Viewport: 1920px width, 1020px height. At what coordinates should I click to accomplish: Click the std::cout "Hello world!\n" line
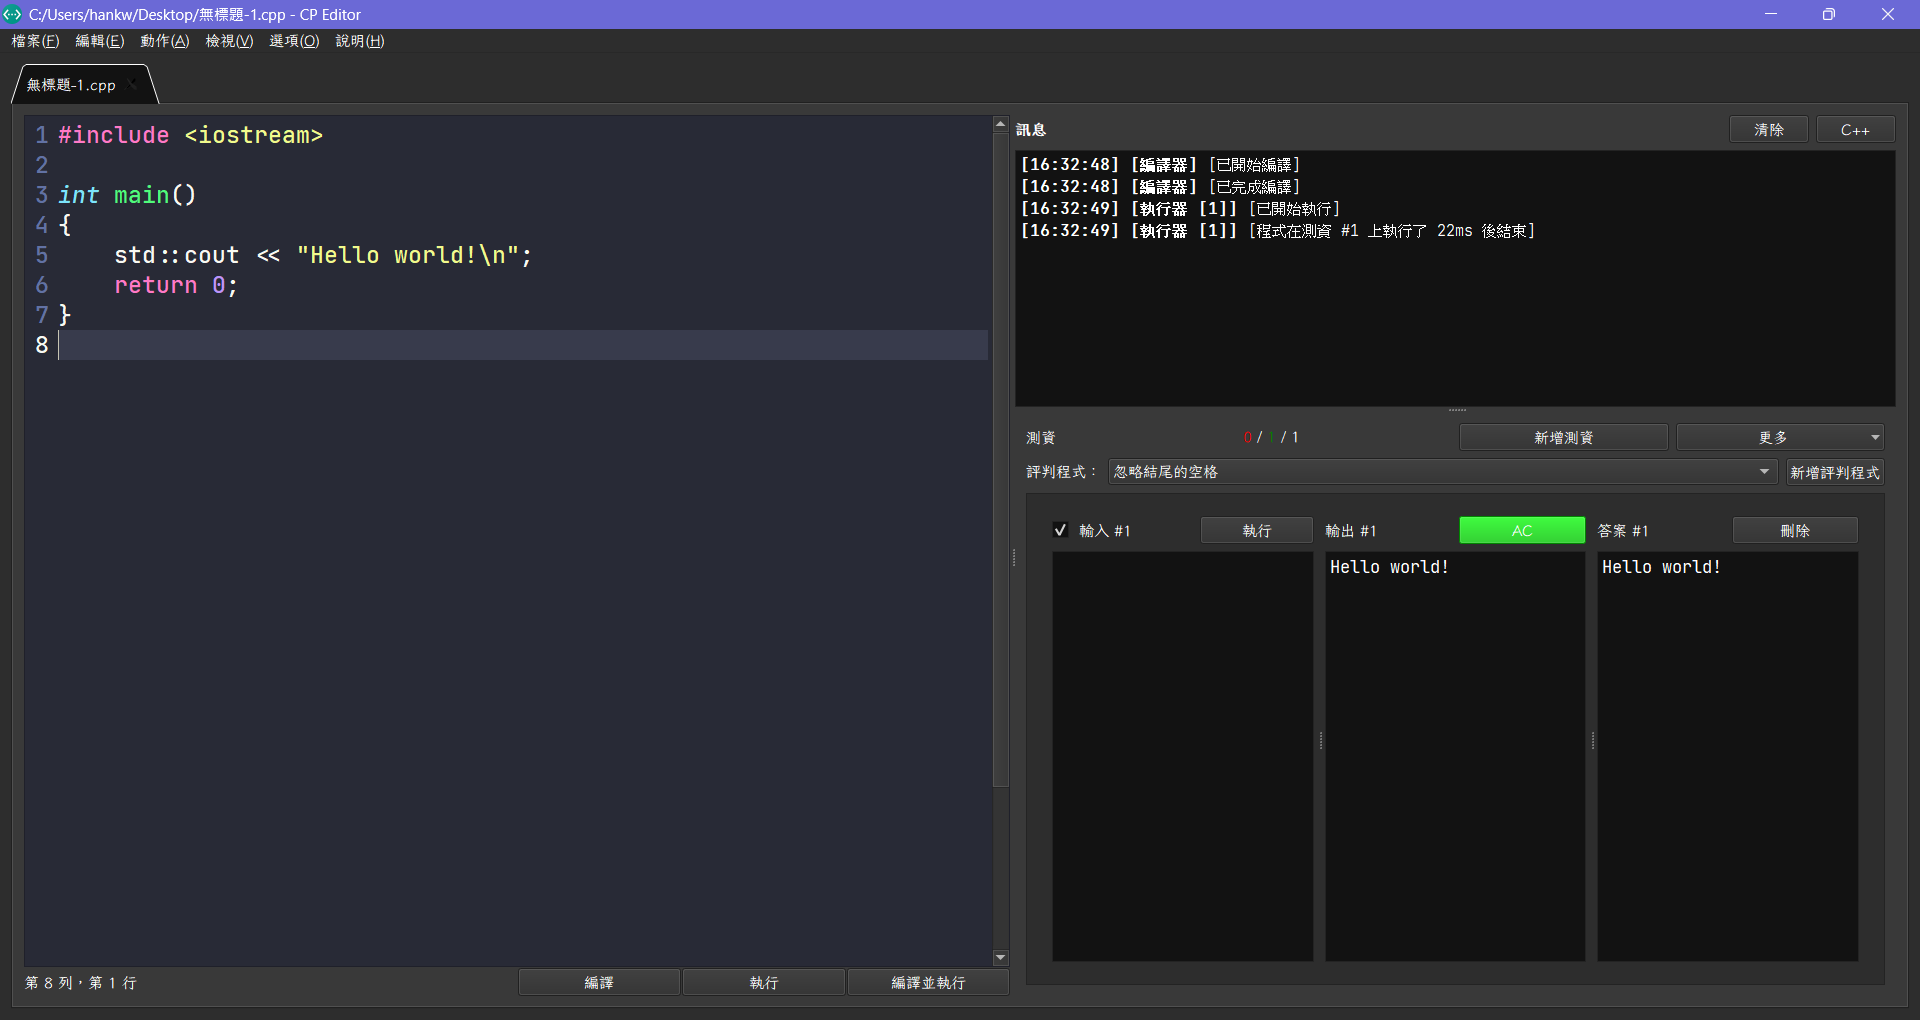(x=323, y=255)
